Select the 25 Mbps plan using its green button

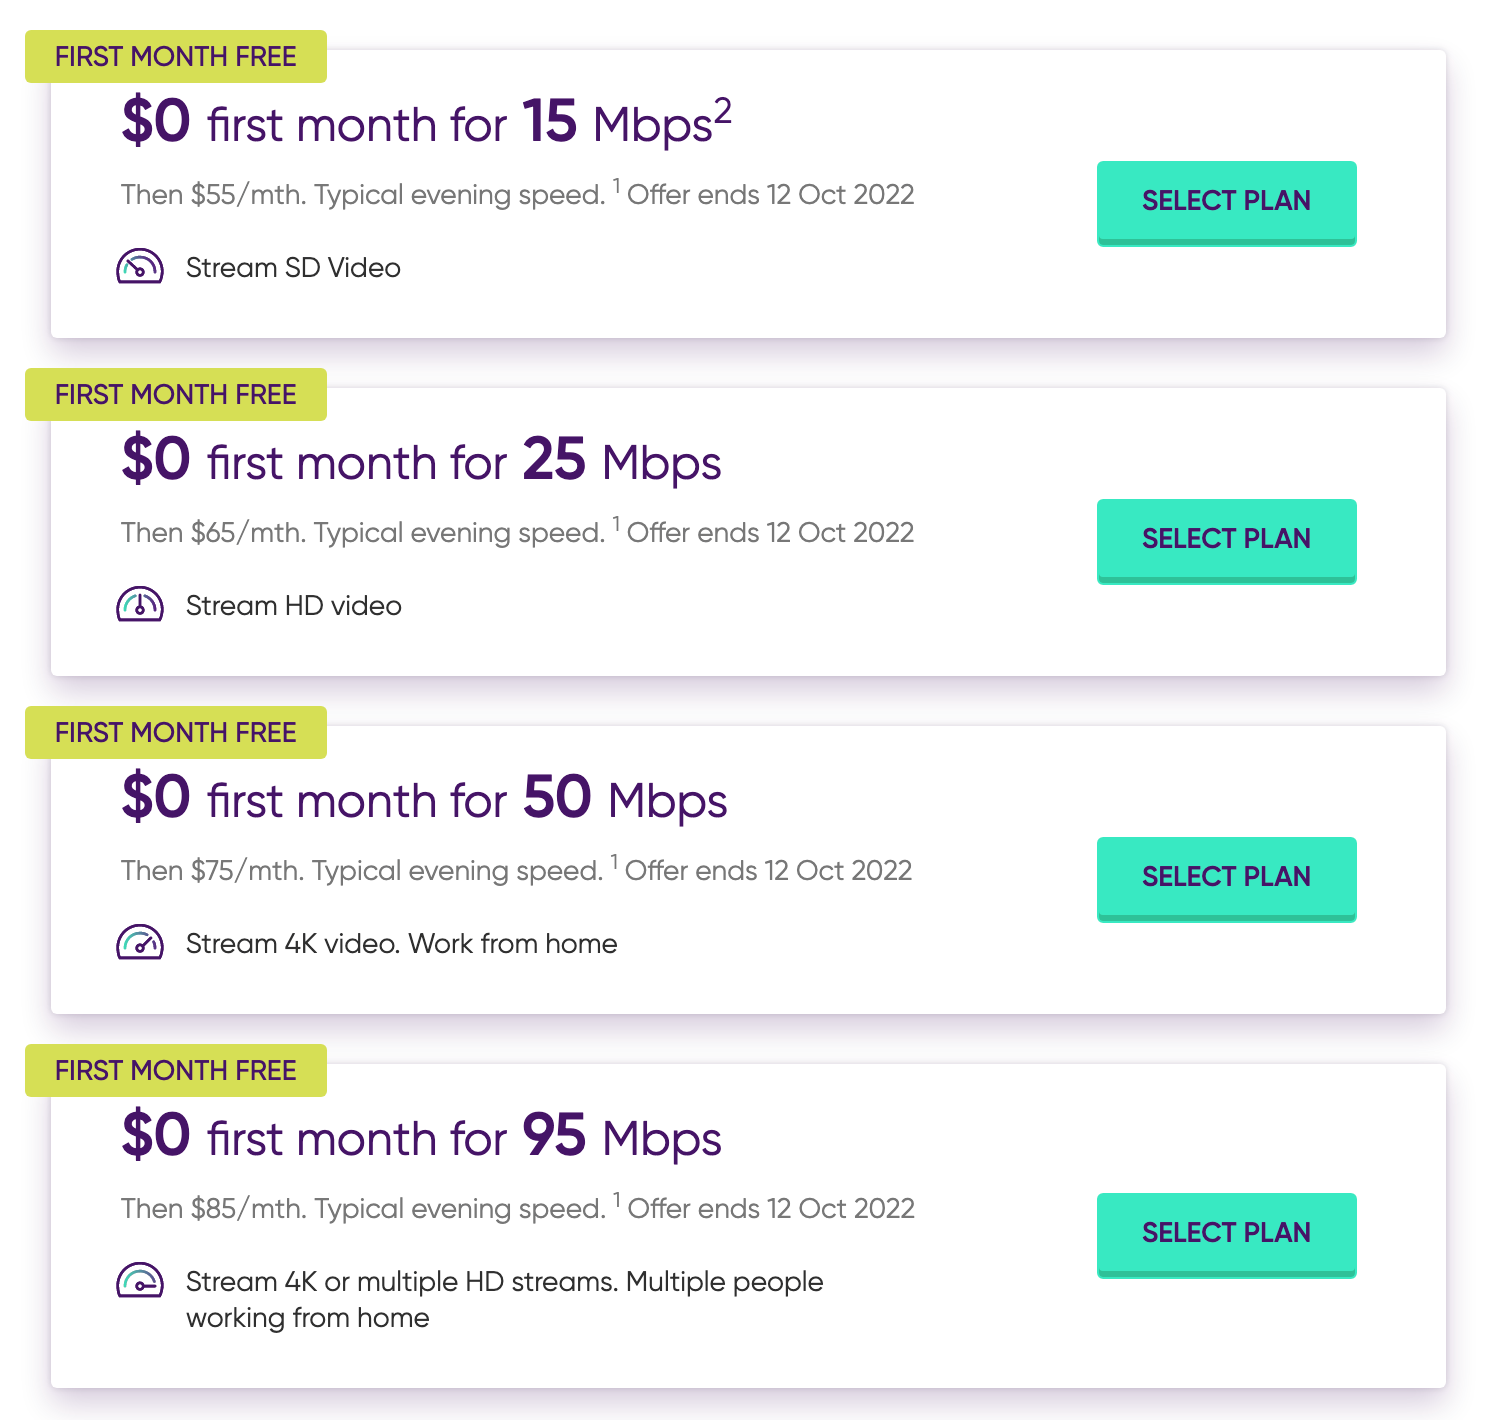[1226, 539]
